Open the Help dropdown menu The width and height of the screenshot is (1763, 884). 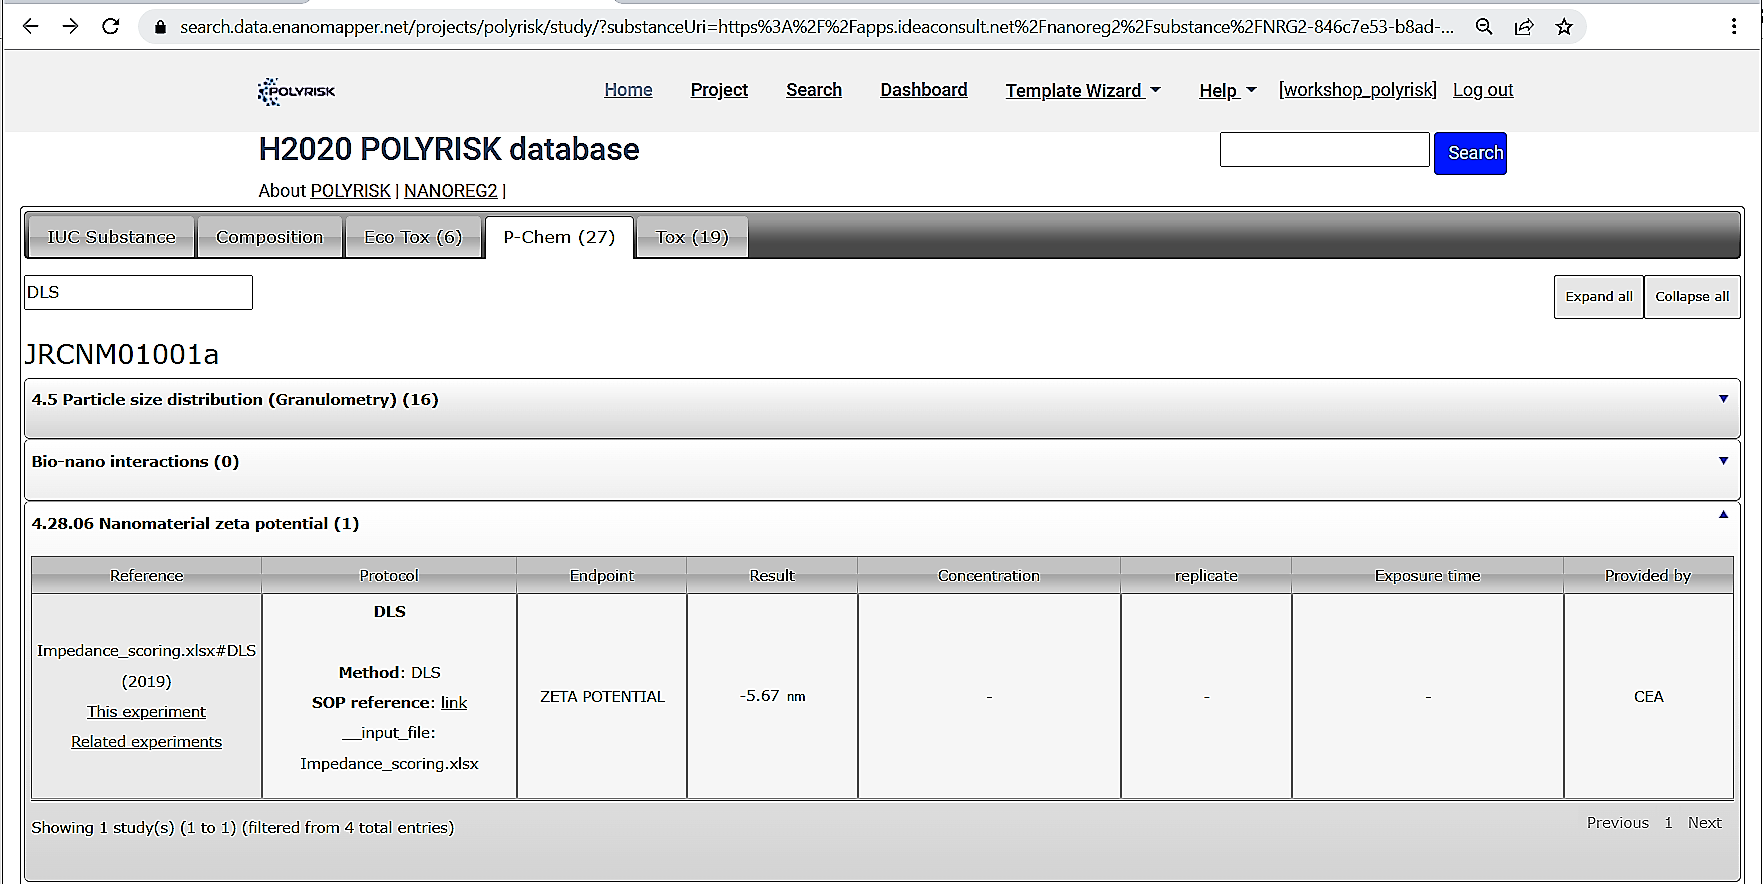point(1227,91)
